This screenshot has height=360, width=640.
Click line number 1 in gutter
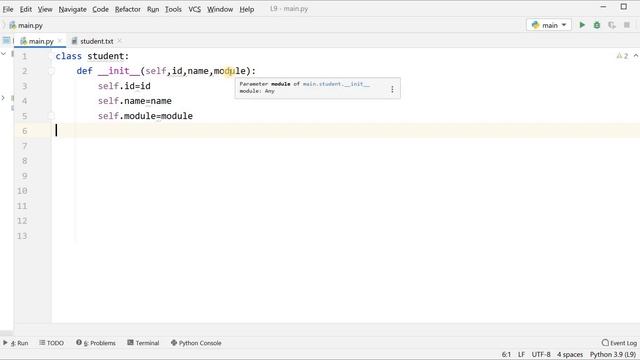24,56
